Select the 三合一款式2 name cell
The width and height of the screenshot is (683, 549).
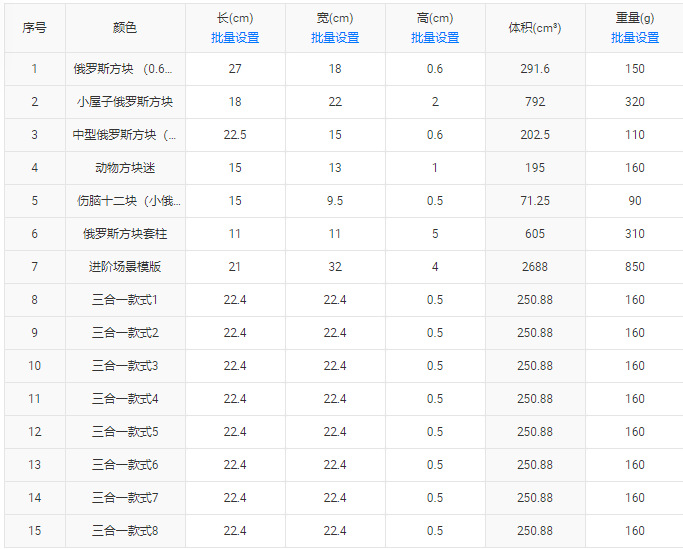click(x=125, y=333)
